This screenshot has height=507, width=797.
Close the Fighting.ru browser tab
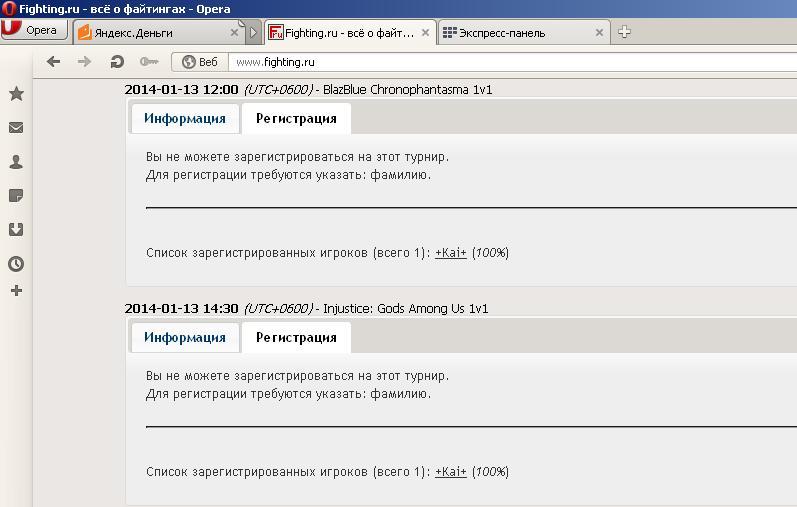425,32
